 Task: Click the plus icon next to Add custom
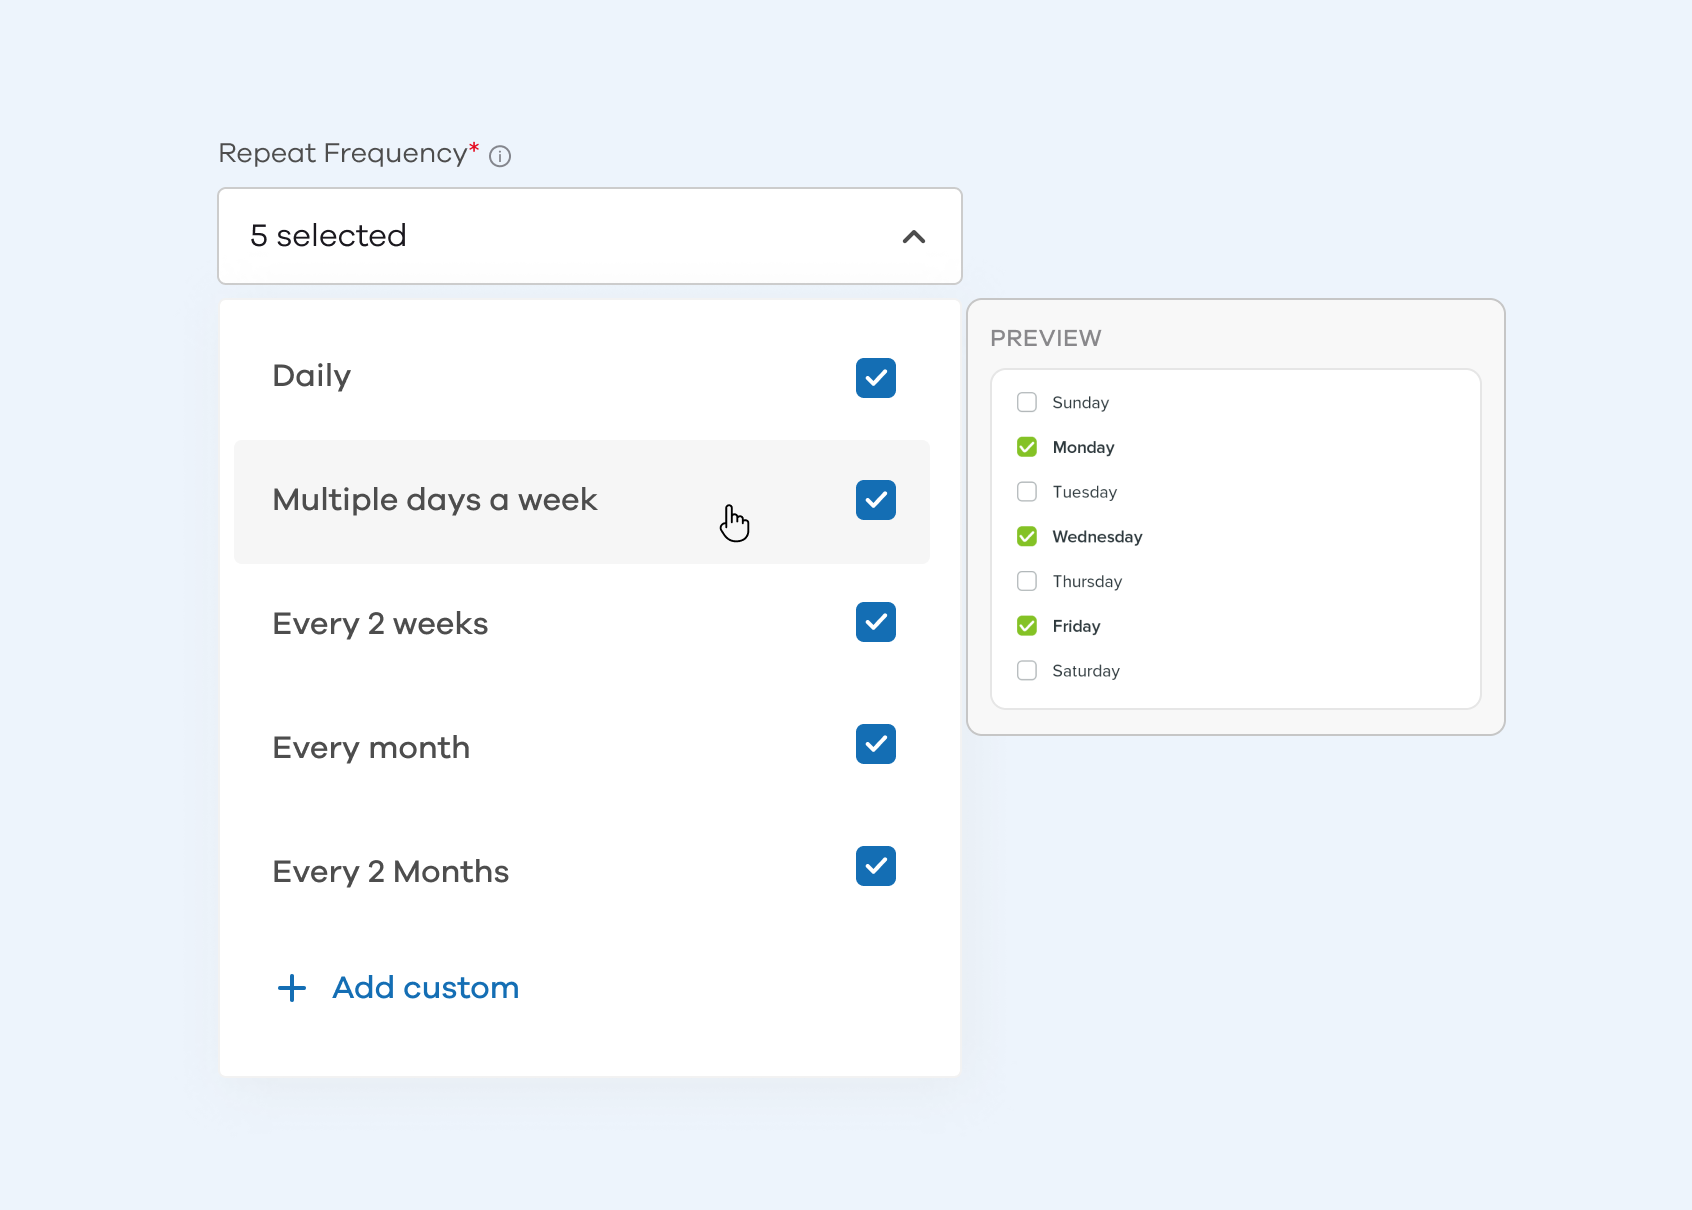(292, 988)
